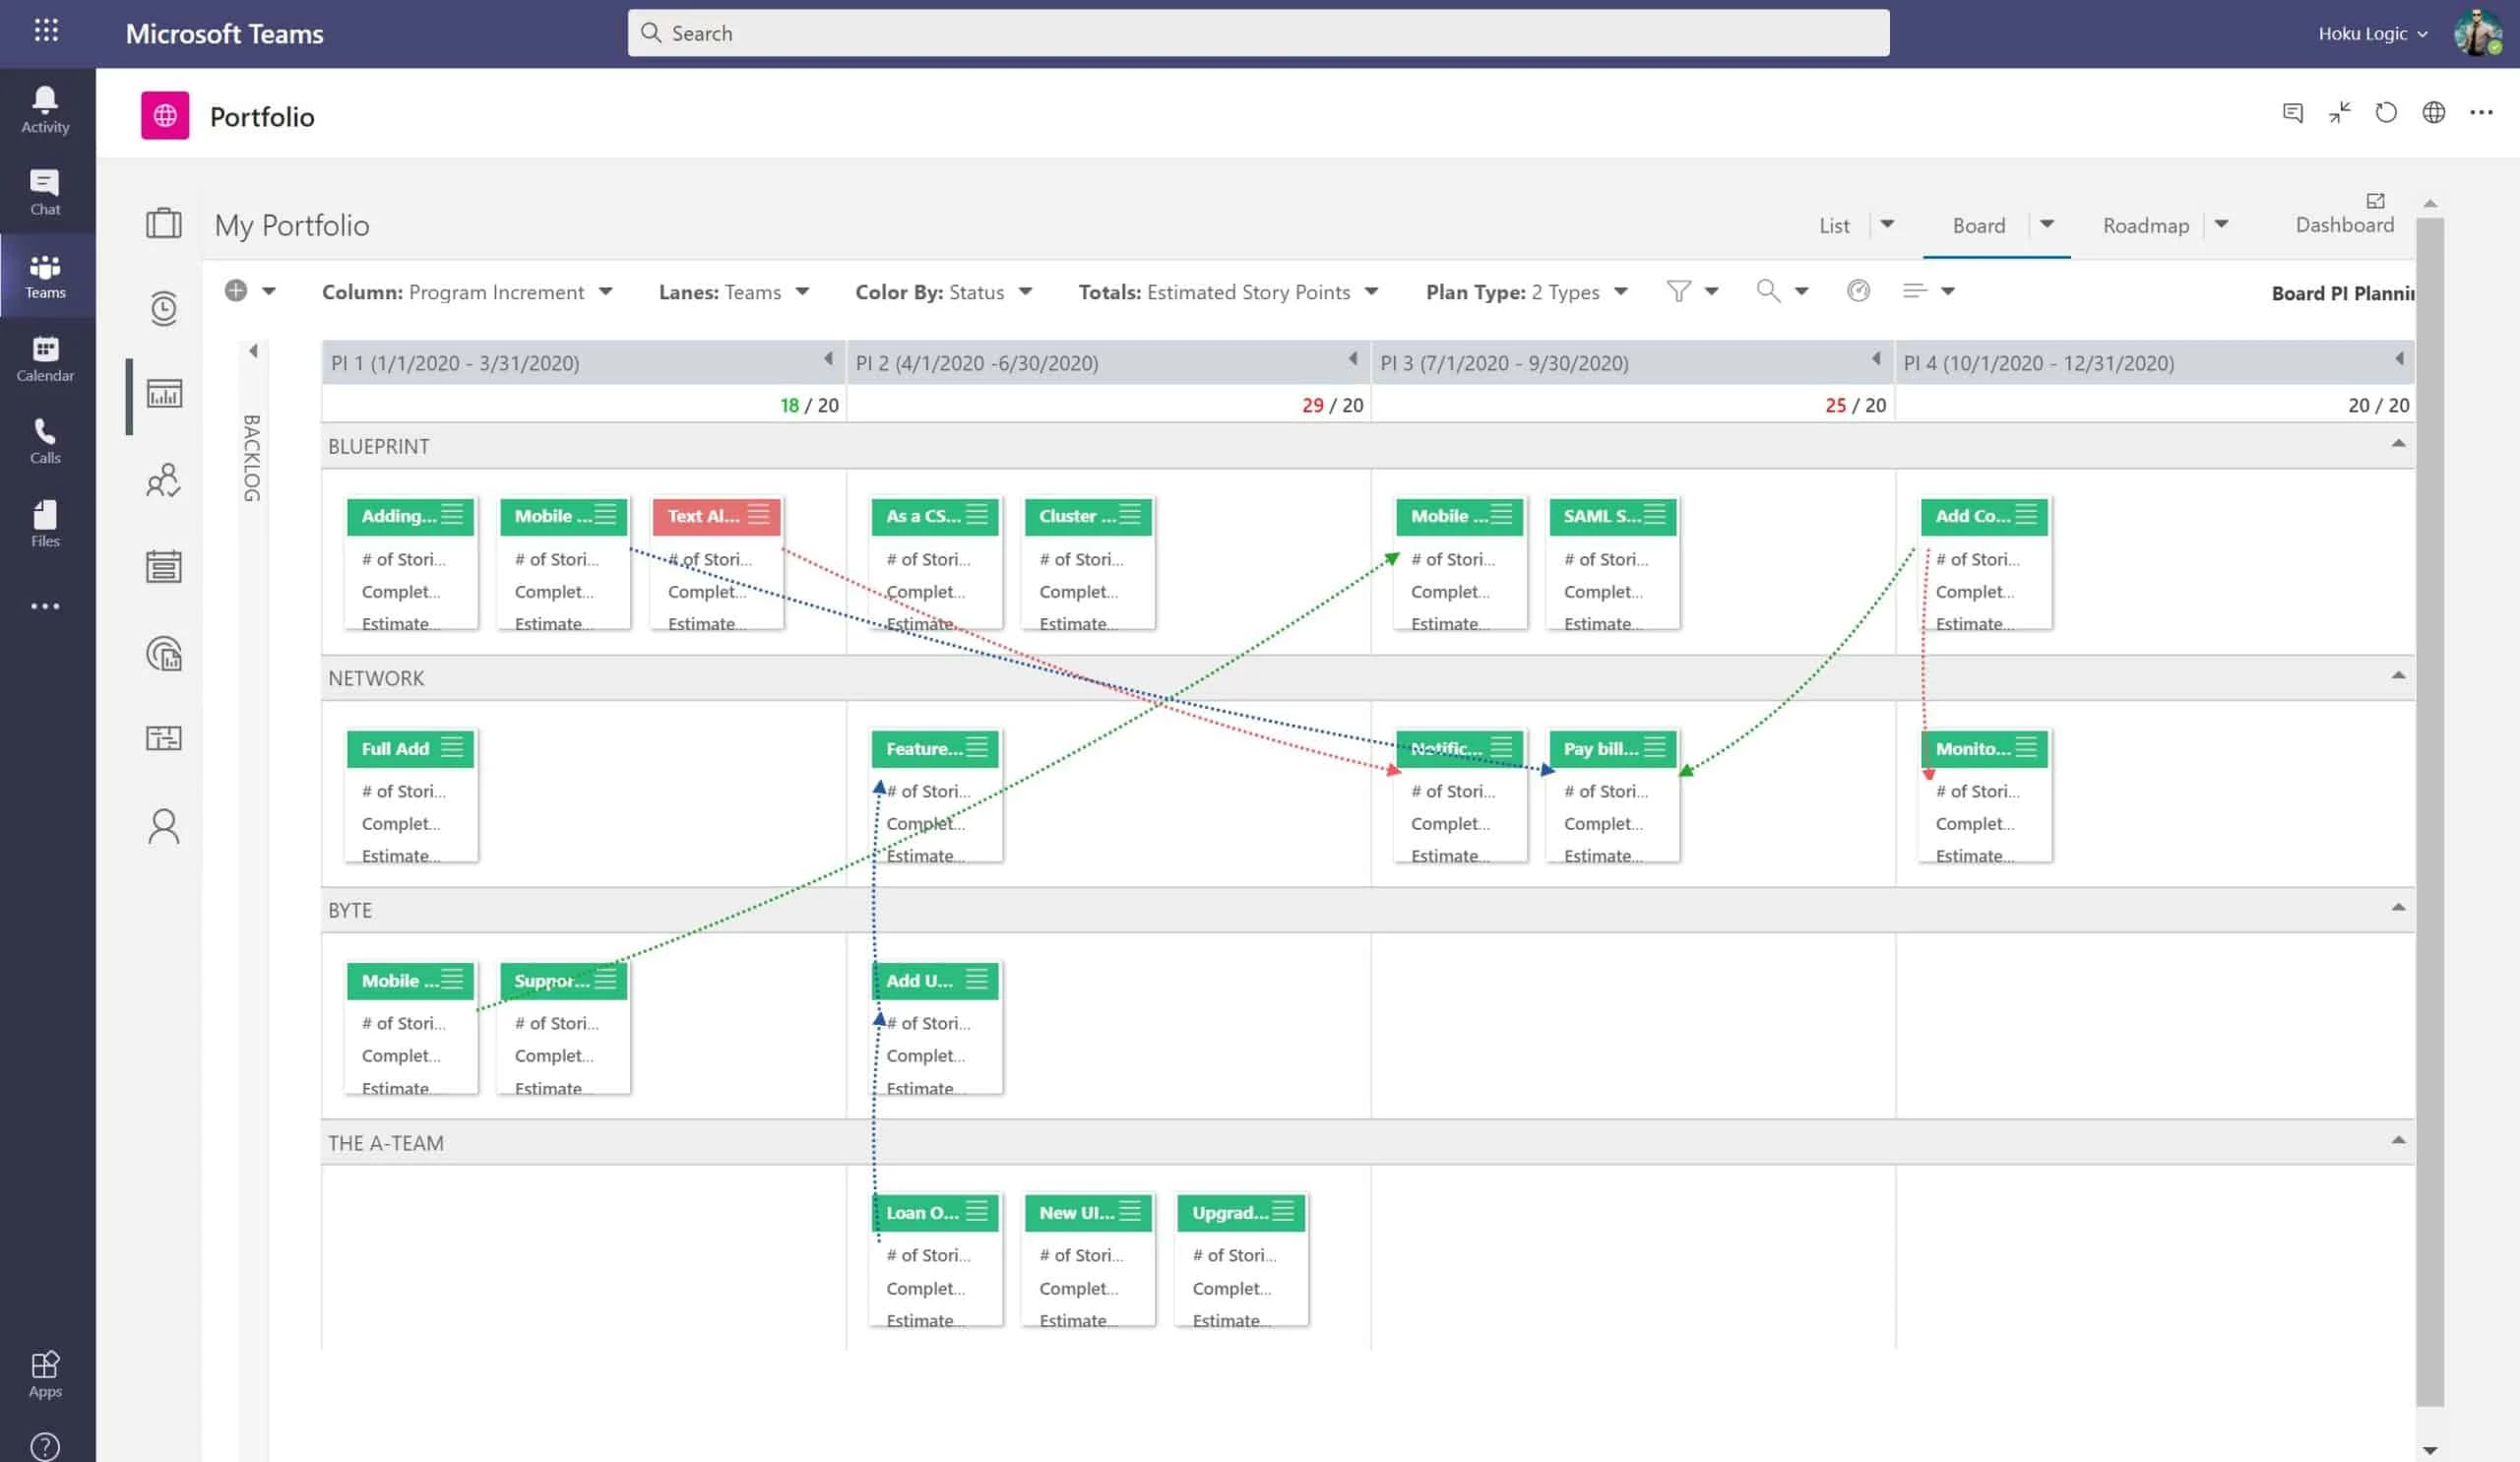Refresh the Portfolio app using the reload icon
Image resolution: width=2520 pixels, height=1462 pixels.
pyautogui.click(x=2386, y=113)
